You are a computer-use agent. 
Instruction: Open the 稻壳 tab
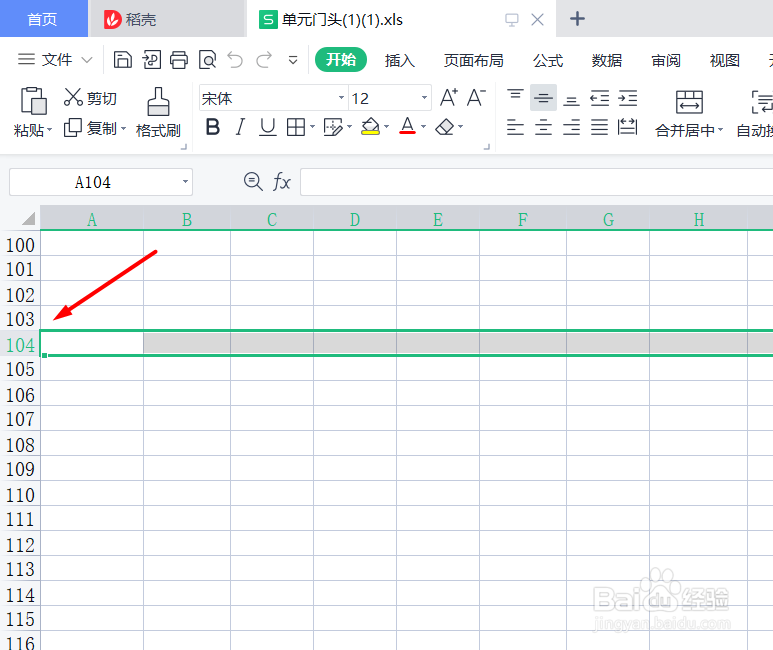tap(168, 19)
